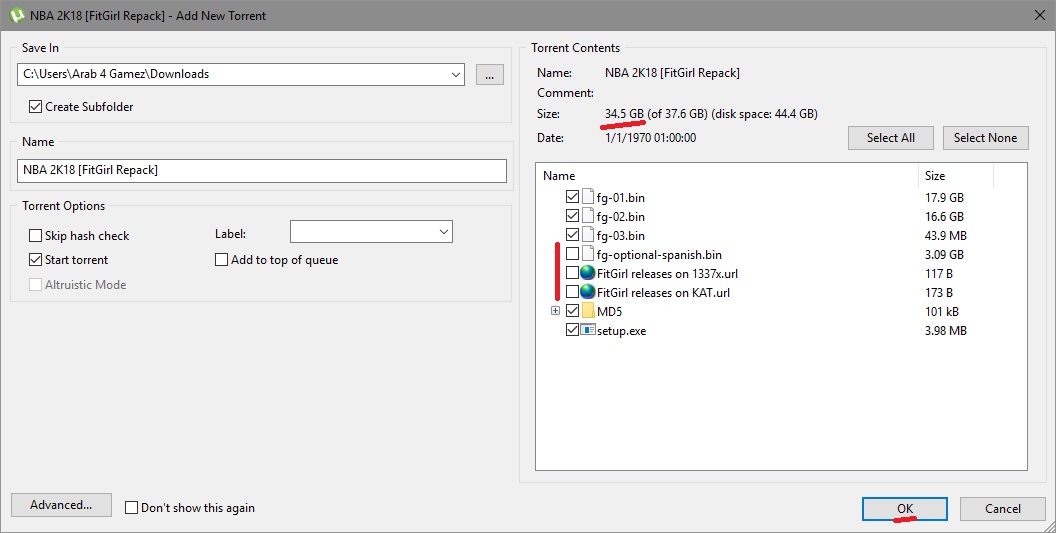Sort files by Size column header

pos(955,176)
